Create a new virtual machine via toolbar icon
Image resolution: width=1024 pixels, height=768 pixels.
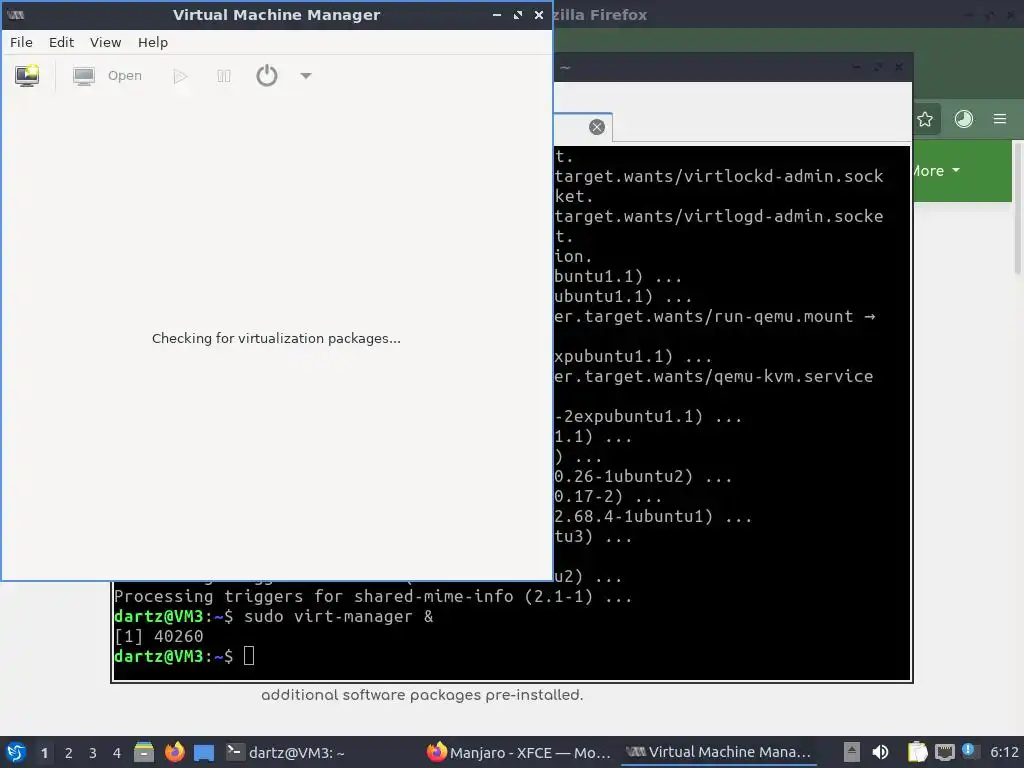pyautogui.click(x=27, y=76)
